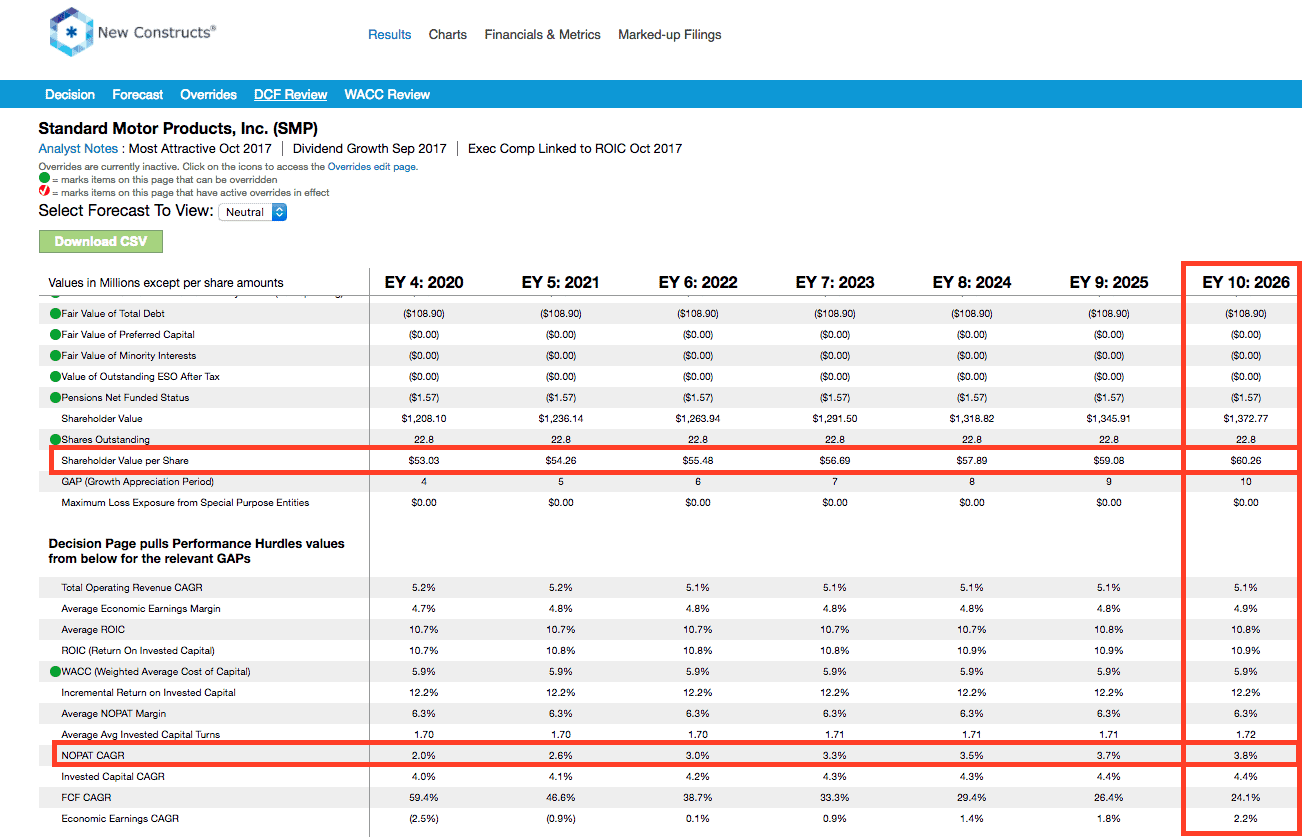Click the EY 7: 2023 column header
This screenshot has height=837, width=1302.
point(835,283)
